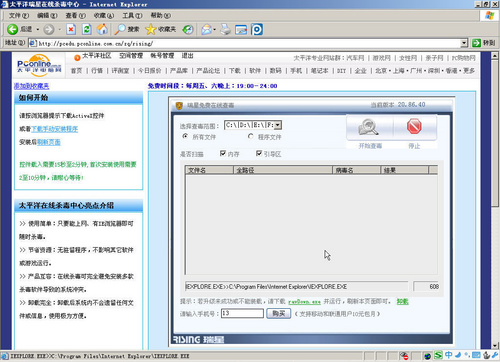Click the window-shaped toolbar icon beside Print
This screenshot has height=362, width=500.
pos(241,29)
